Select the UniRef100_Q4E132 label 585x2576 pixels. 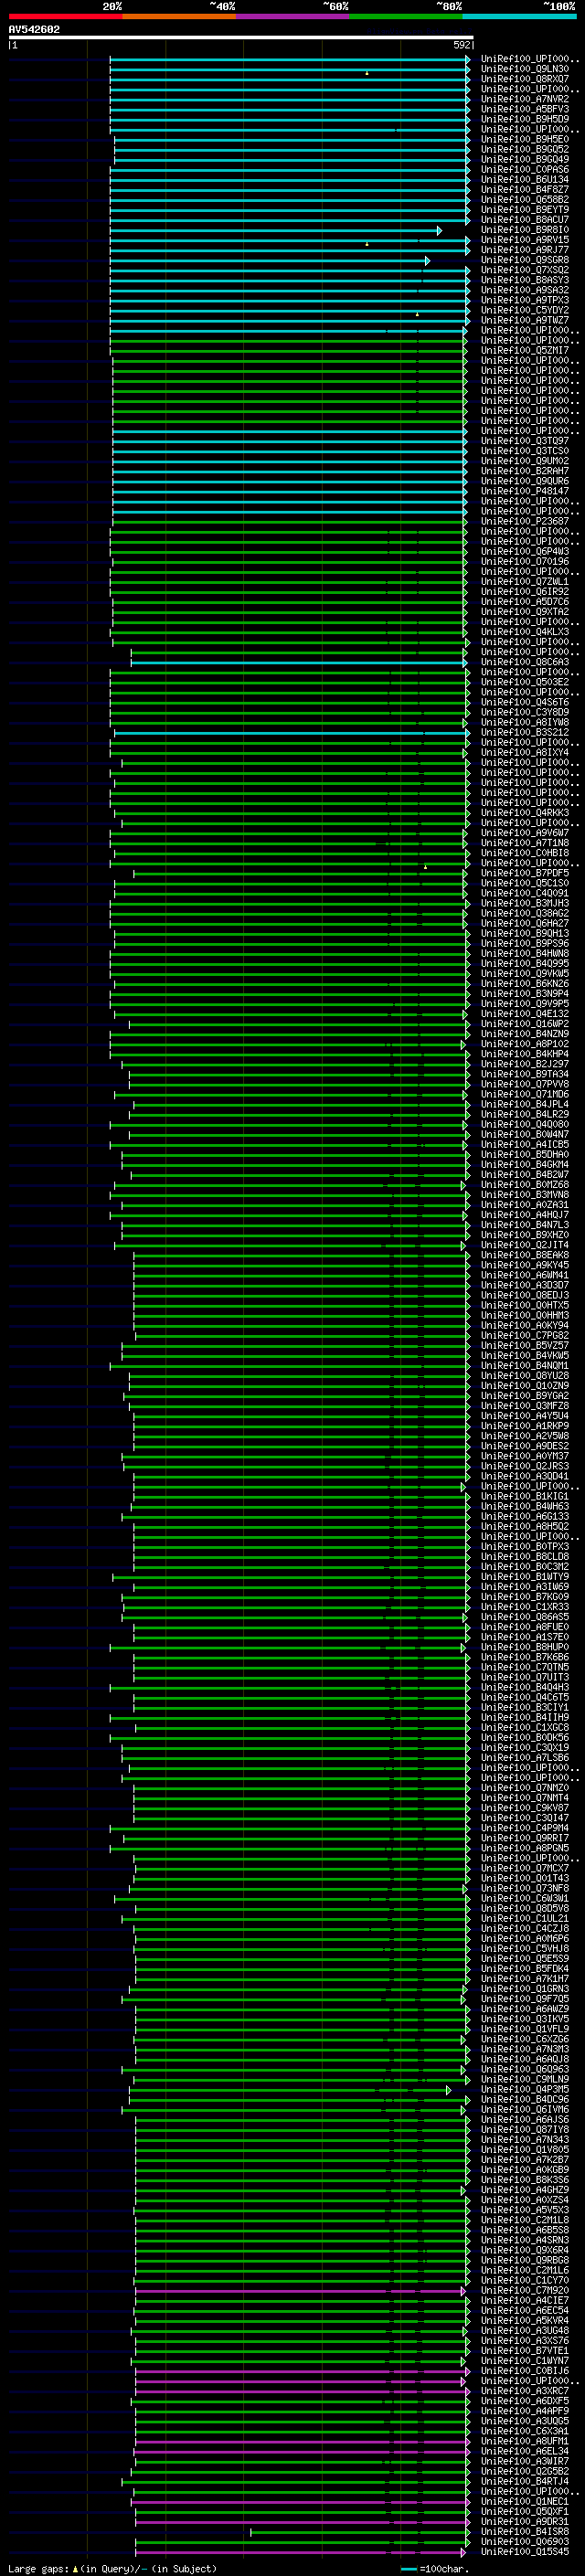point(525,1014)
